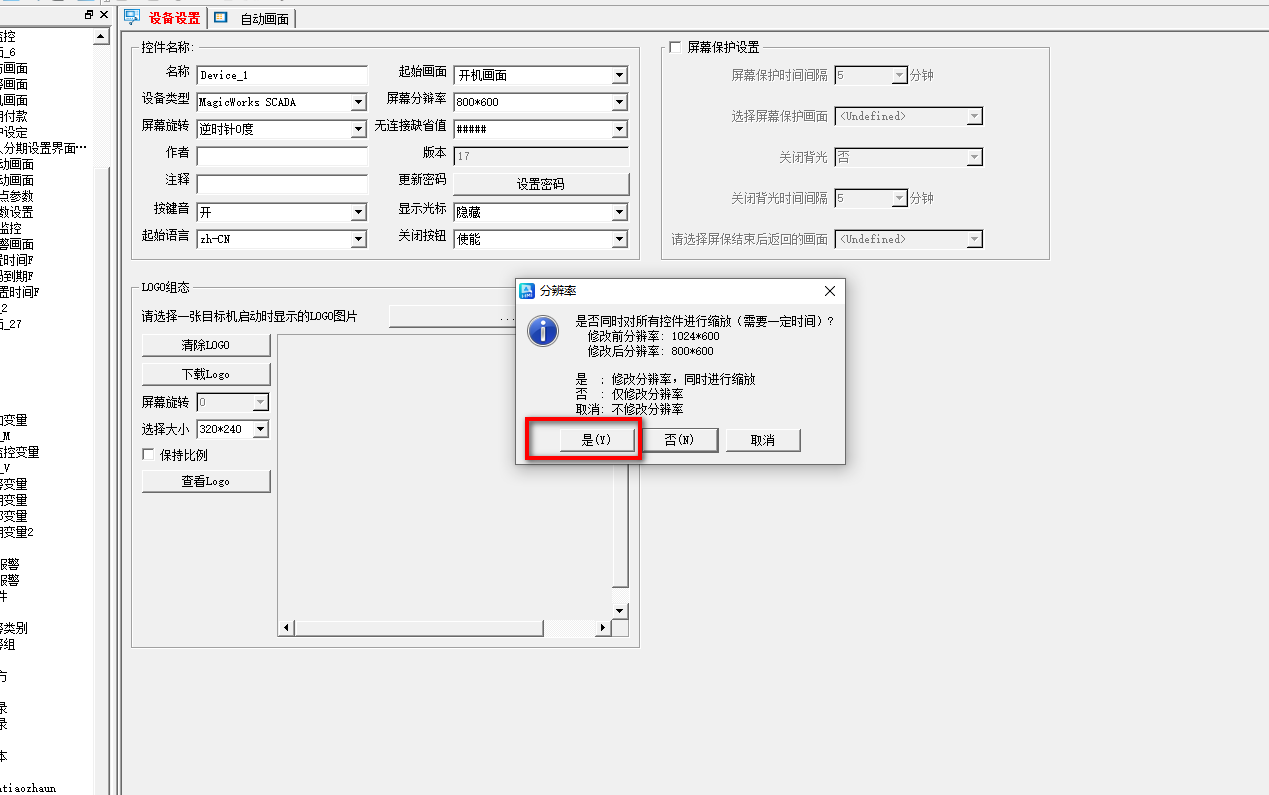Open the 选择大小 320*240 dropdown
This screenshot has width=1269, height=795.
[x=261, y=429]
